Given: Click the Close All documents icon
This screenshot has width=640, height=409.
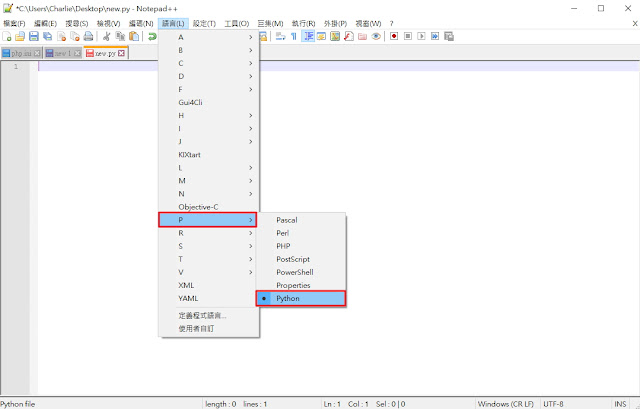Looking at the screenshot, I should 75,36.
